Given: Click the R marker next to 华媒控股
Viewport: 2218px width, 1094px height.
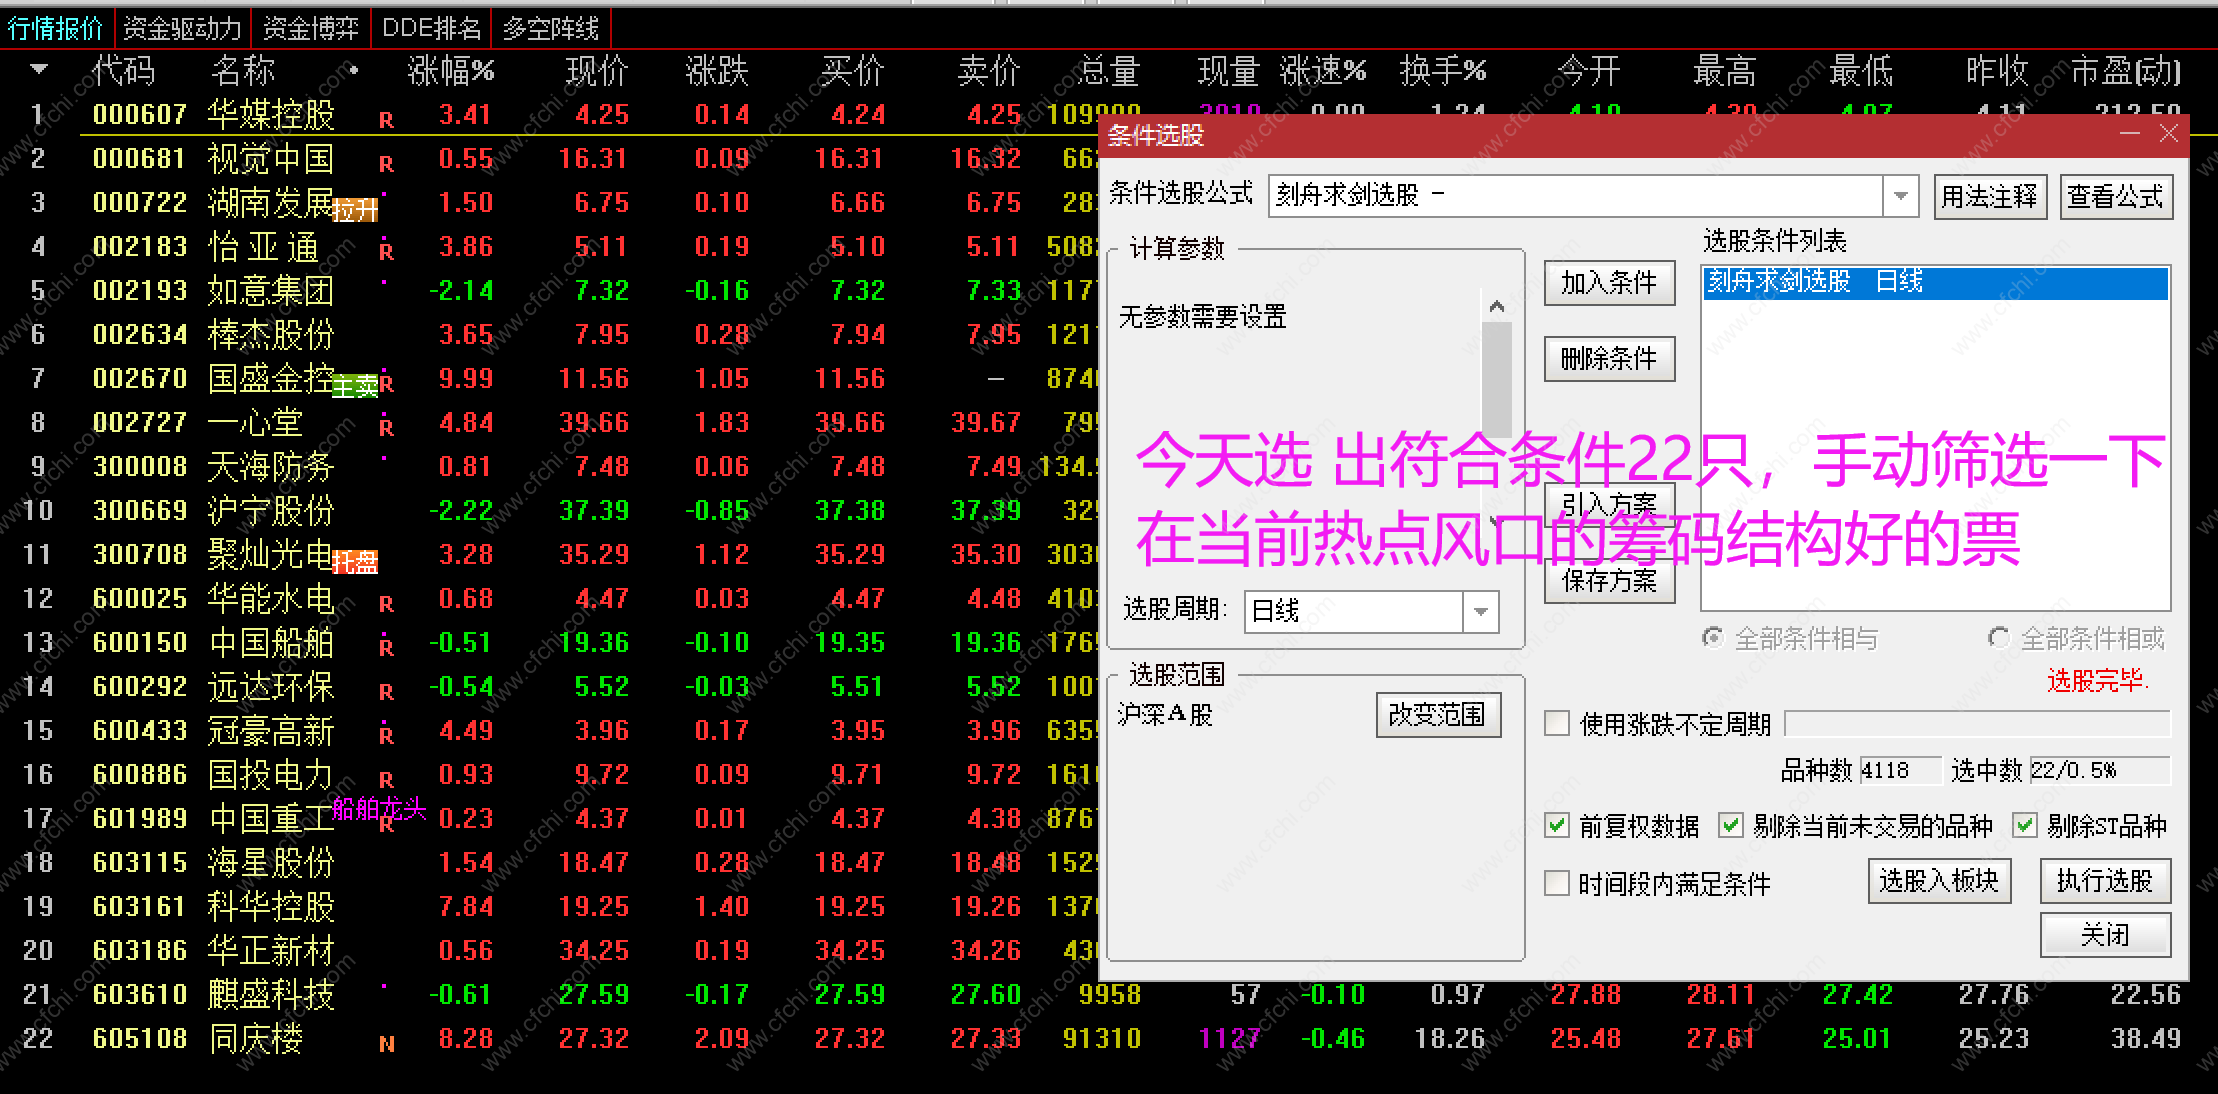Looking at the screenshot, I should pos(386,121).
